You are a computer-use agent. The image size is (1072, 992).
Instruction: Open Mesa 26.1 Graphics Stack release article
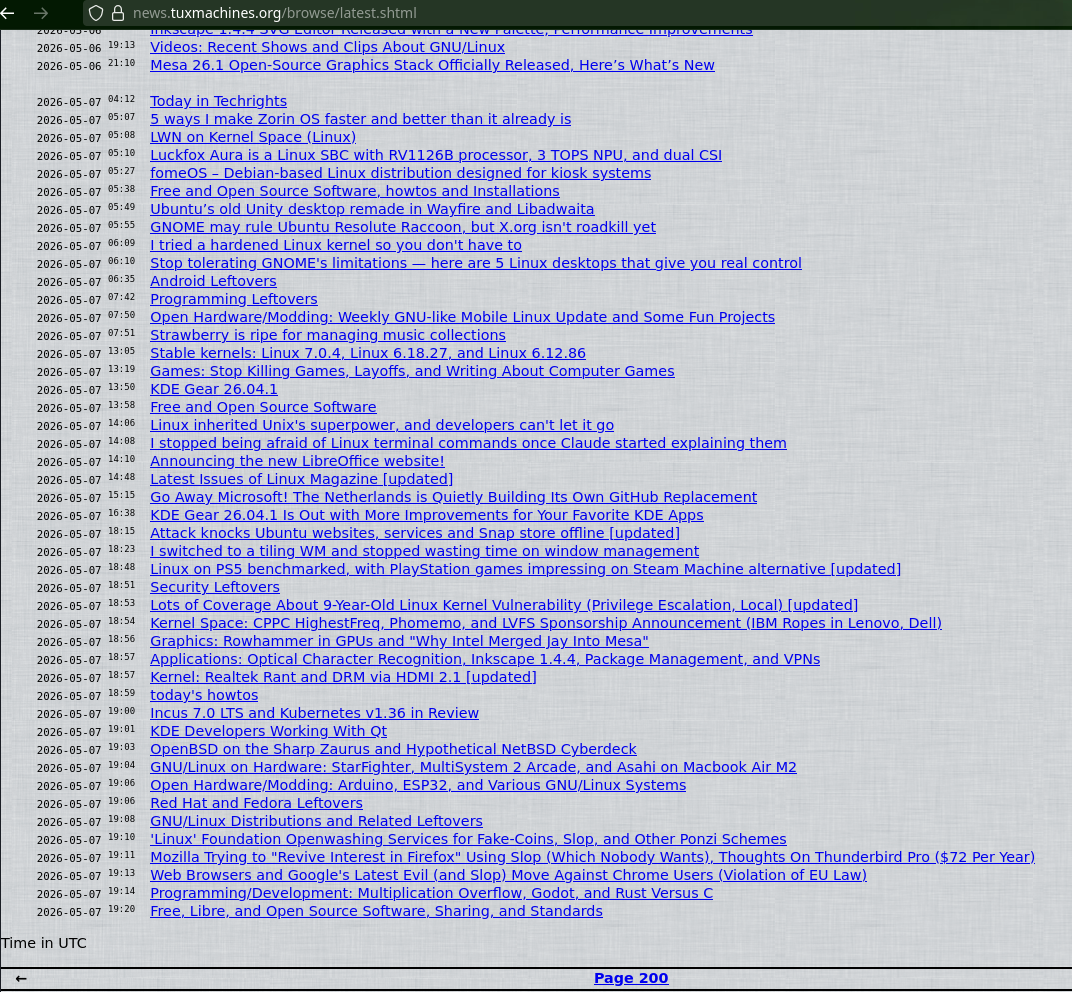coord(432,65)
